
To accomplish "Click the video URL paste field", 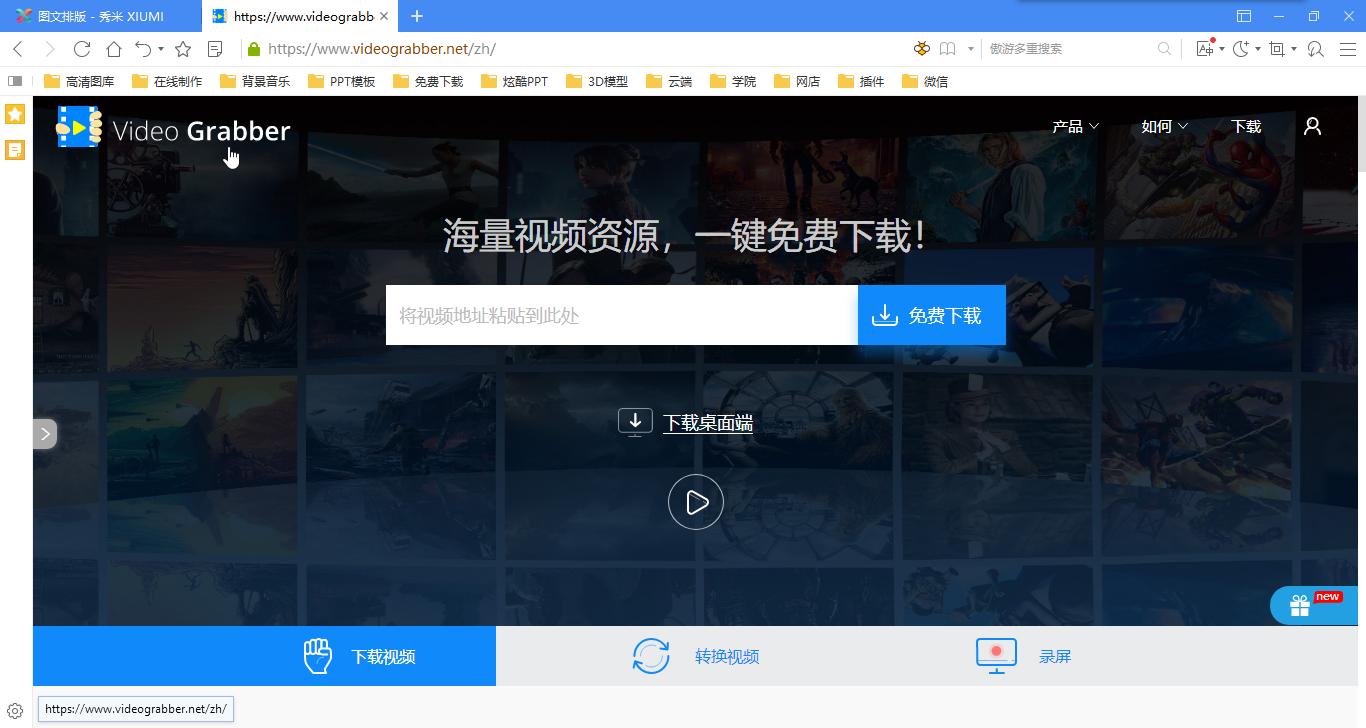I will [x=622, y=315].
